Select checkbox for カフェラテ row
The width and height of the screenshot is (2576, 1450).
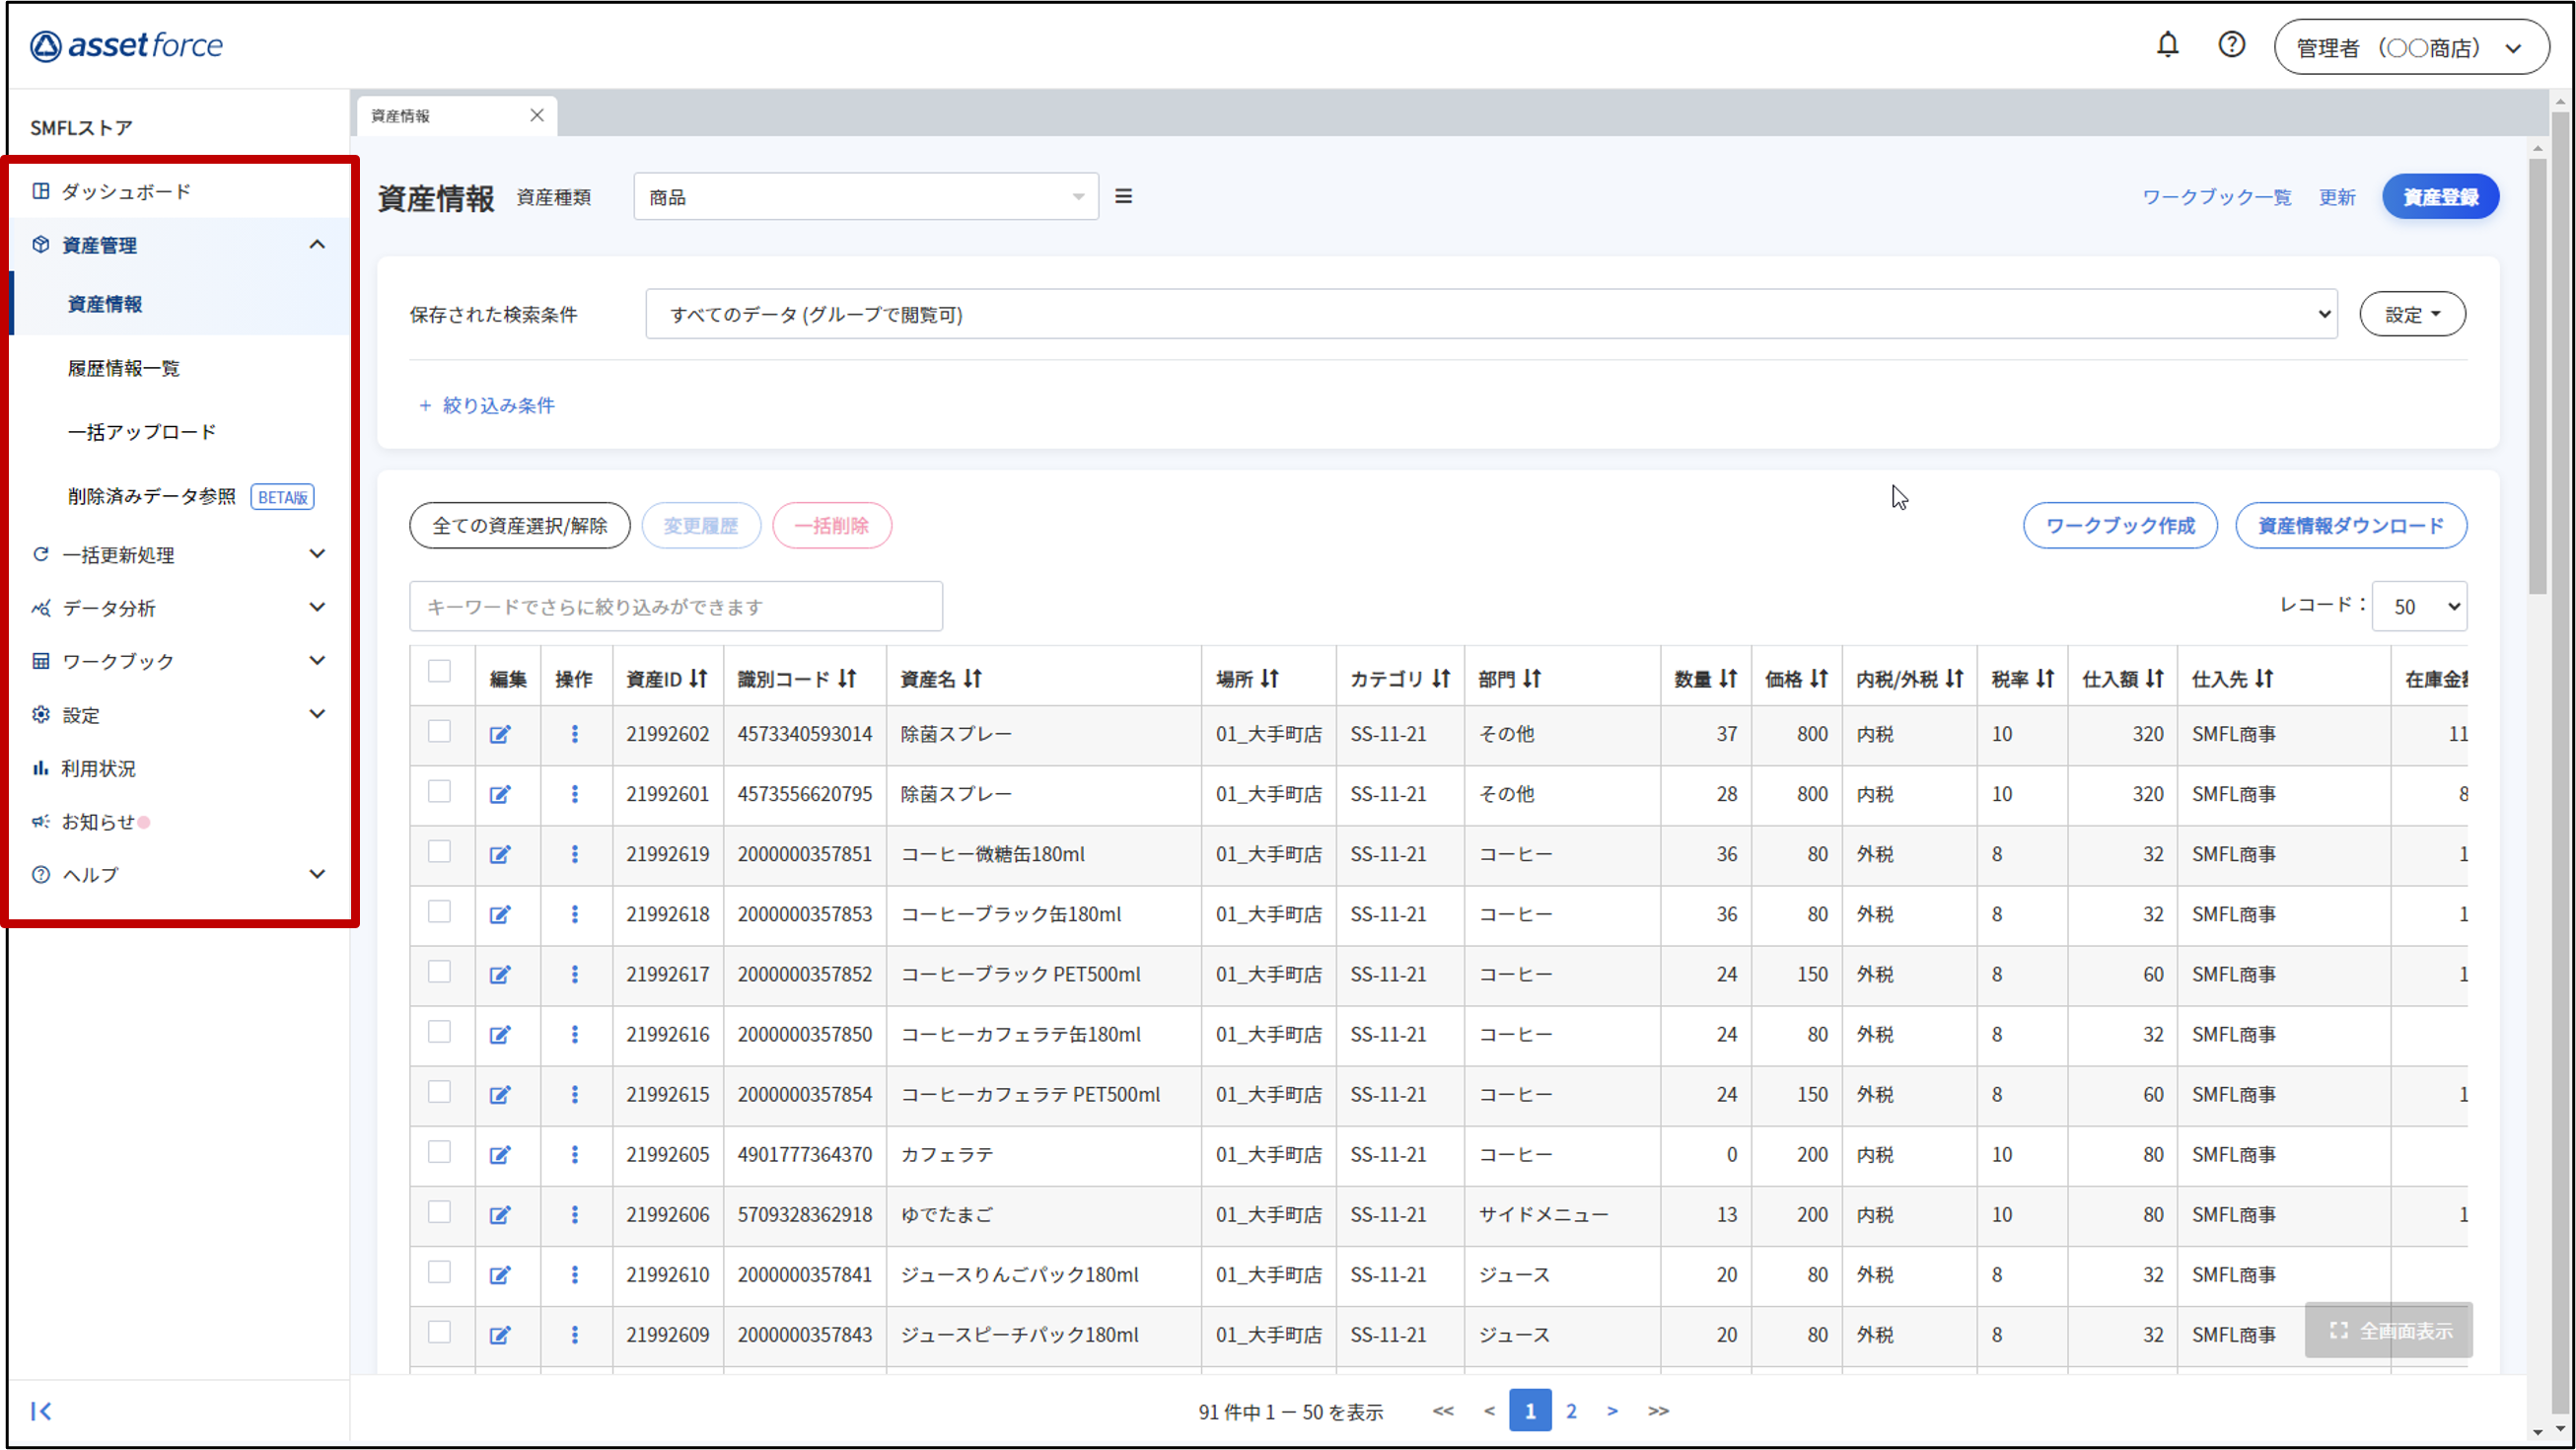pos(439,1152)
